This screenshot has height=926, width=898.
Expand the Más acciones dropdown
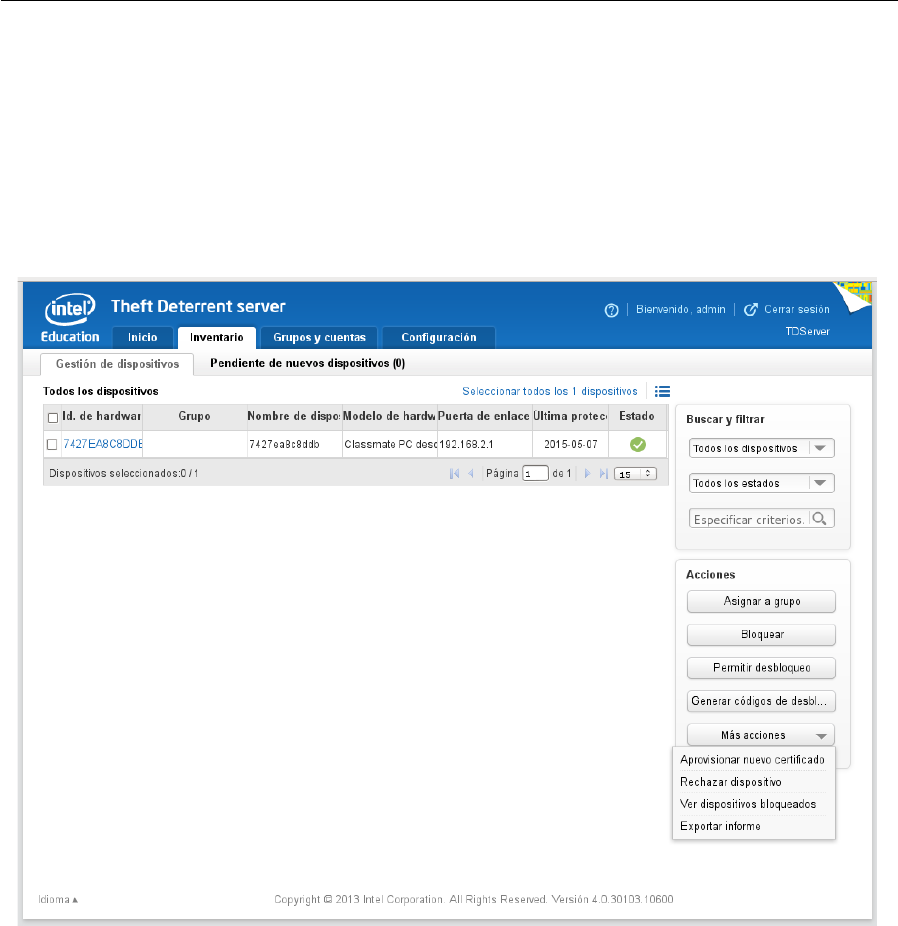click(761, 735)
